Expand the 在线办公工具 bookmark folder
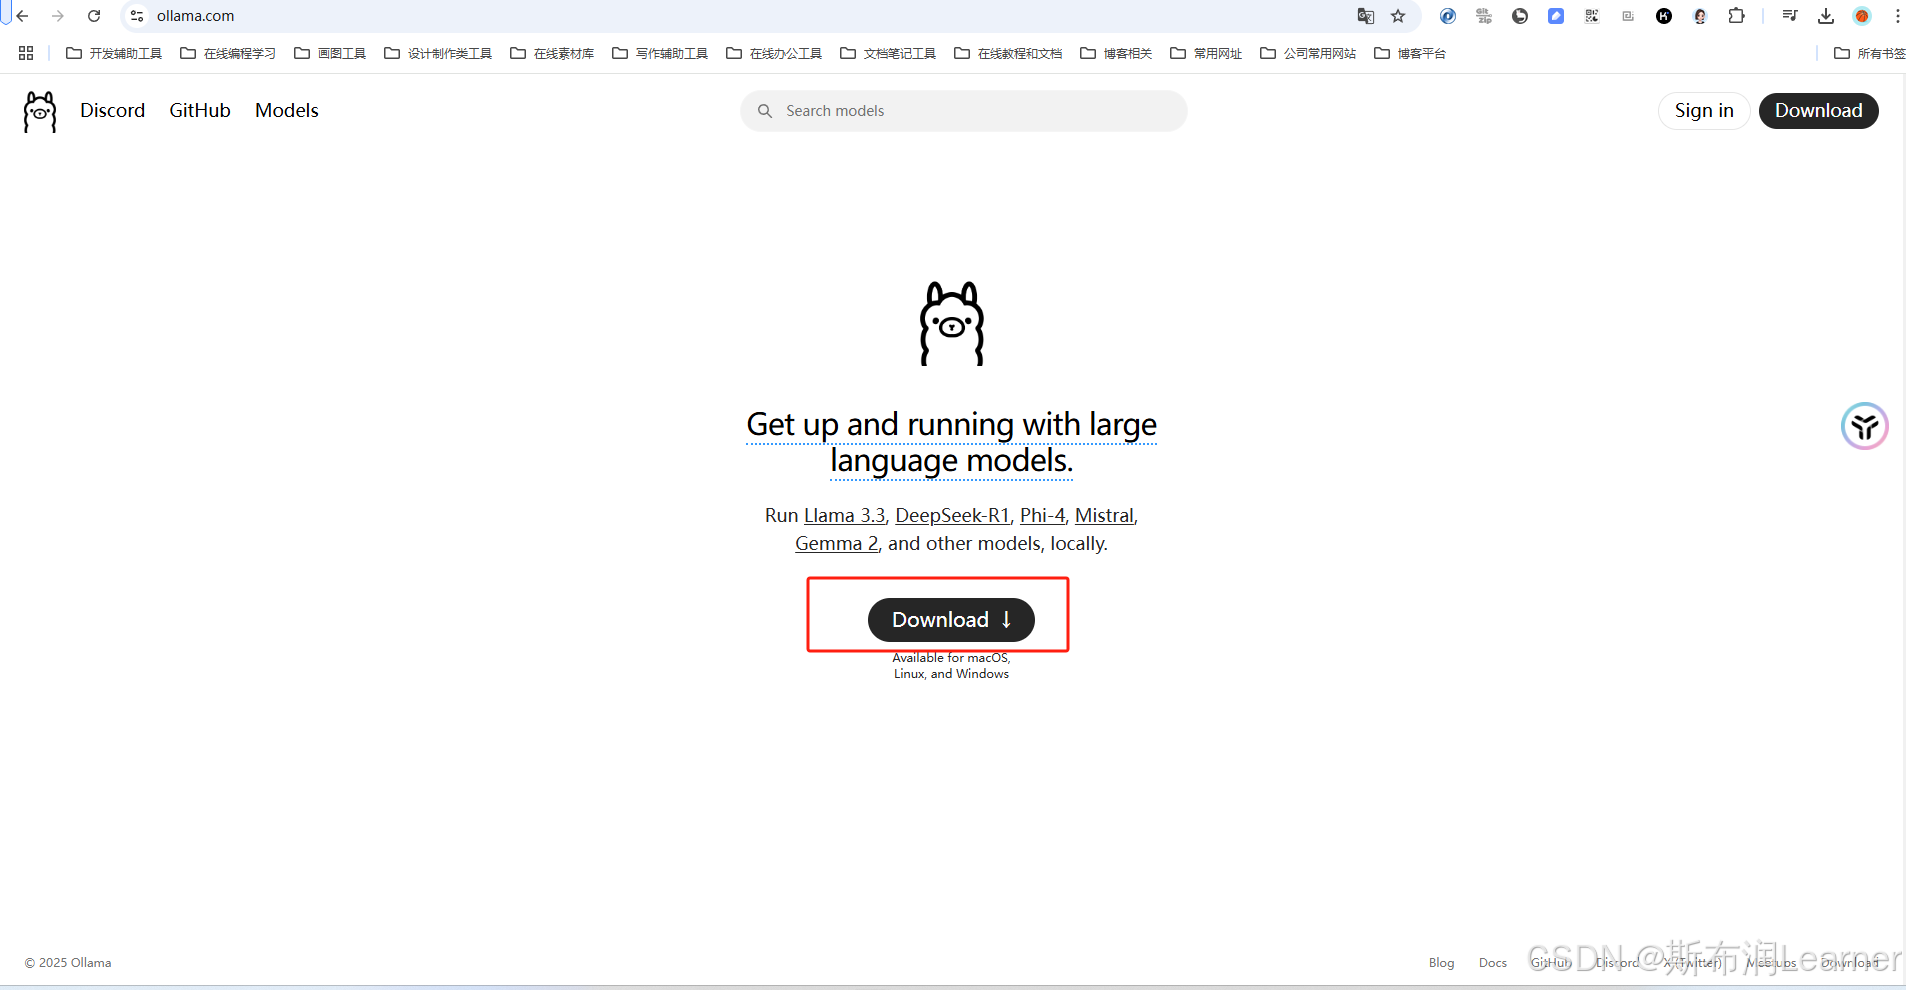 [x=774, y=53]
